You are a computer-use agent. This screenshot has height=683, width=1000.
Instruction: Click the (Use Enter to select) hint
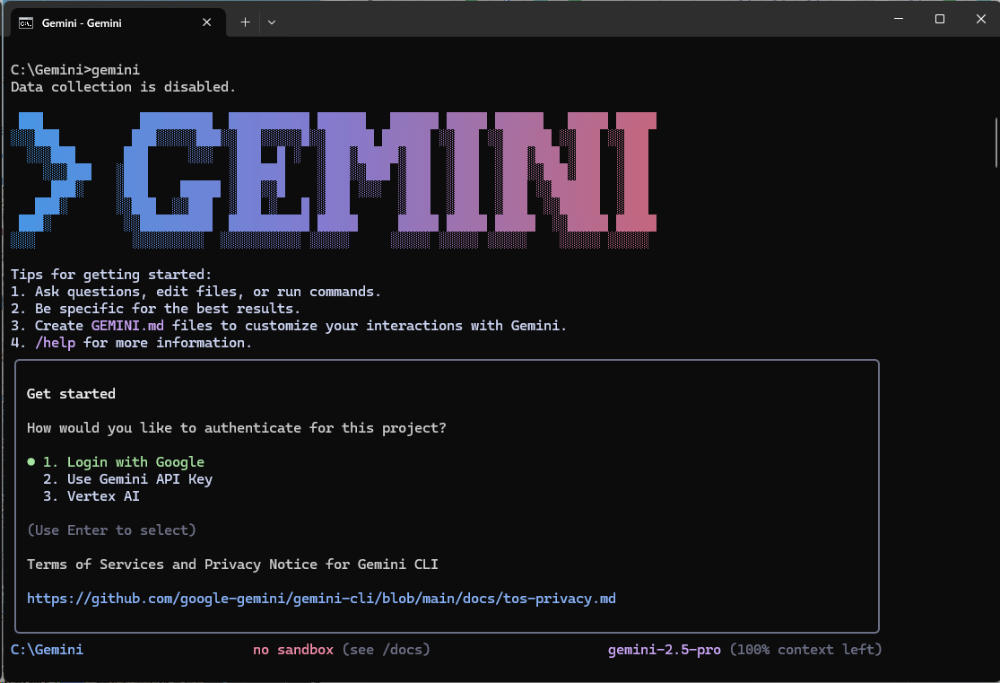click(112, 530)
